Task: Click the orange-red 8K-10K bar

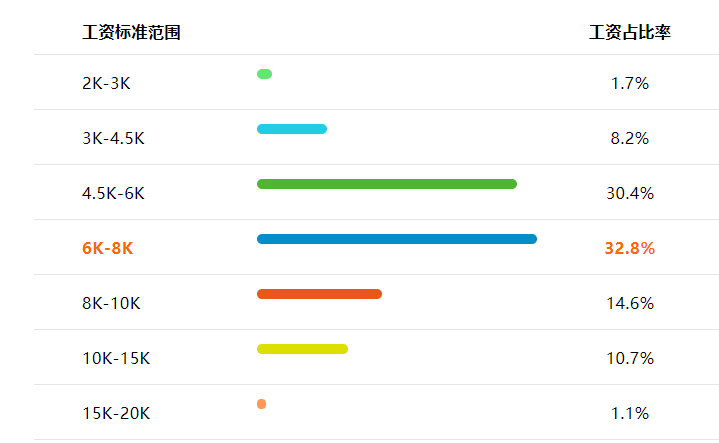Action: point(319,294)
